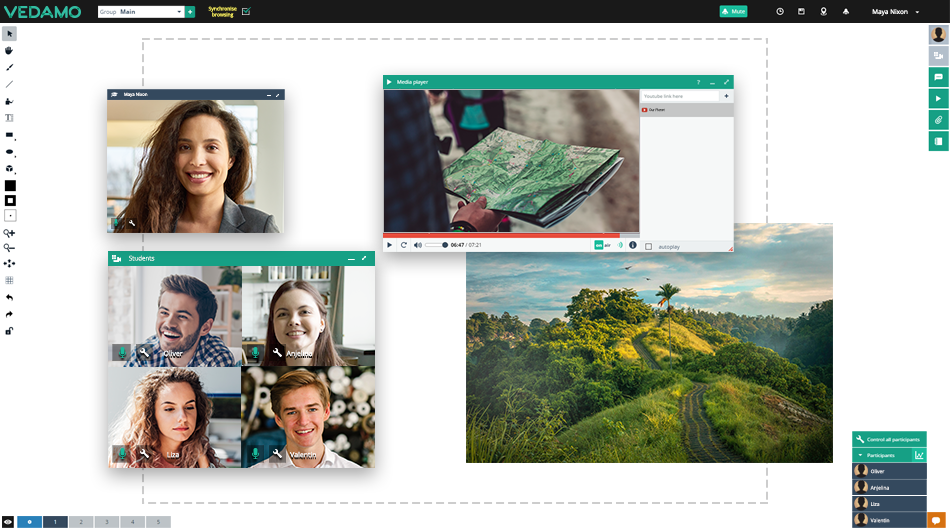The image size is (950, 530).
Task: Switch to whiteboard page 2 tab
Action: 81,522
